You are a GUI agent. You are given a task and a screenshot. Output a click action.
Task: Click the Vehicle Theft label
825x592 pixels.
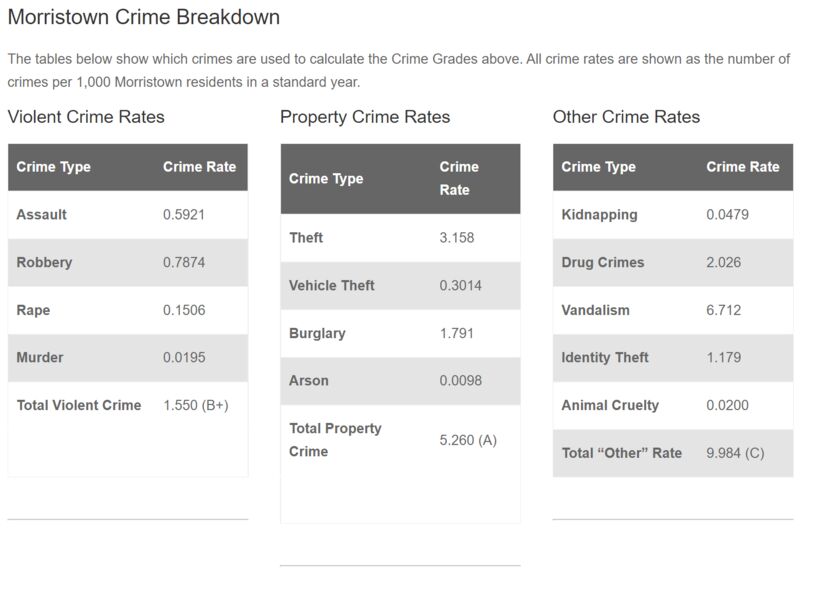(x=332, y=286)
